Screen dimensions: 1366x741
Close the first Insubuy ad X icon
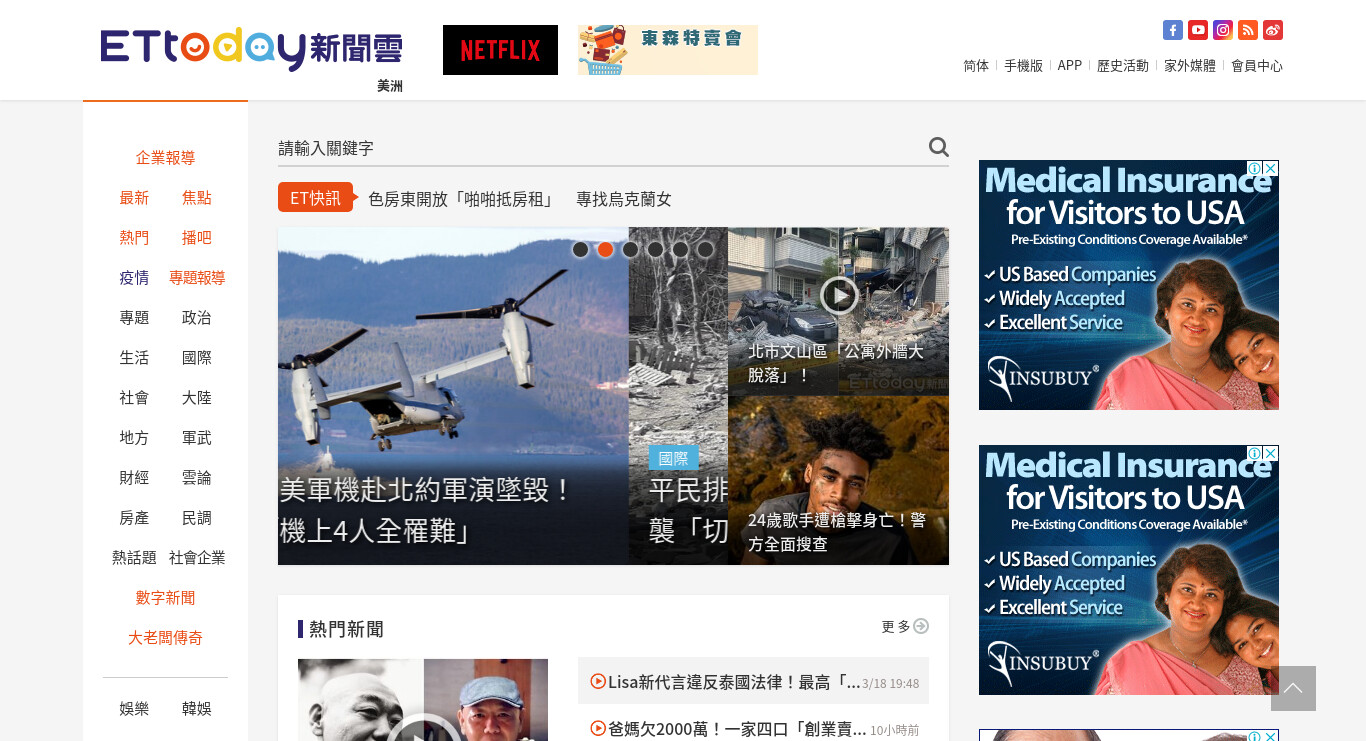tap(1271, 168)
